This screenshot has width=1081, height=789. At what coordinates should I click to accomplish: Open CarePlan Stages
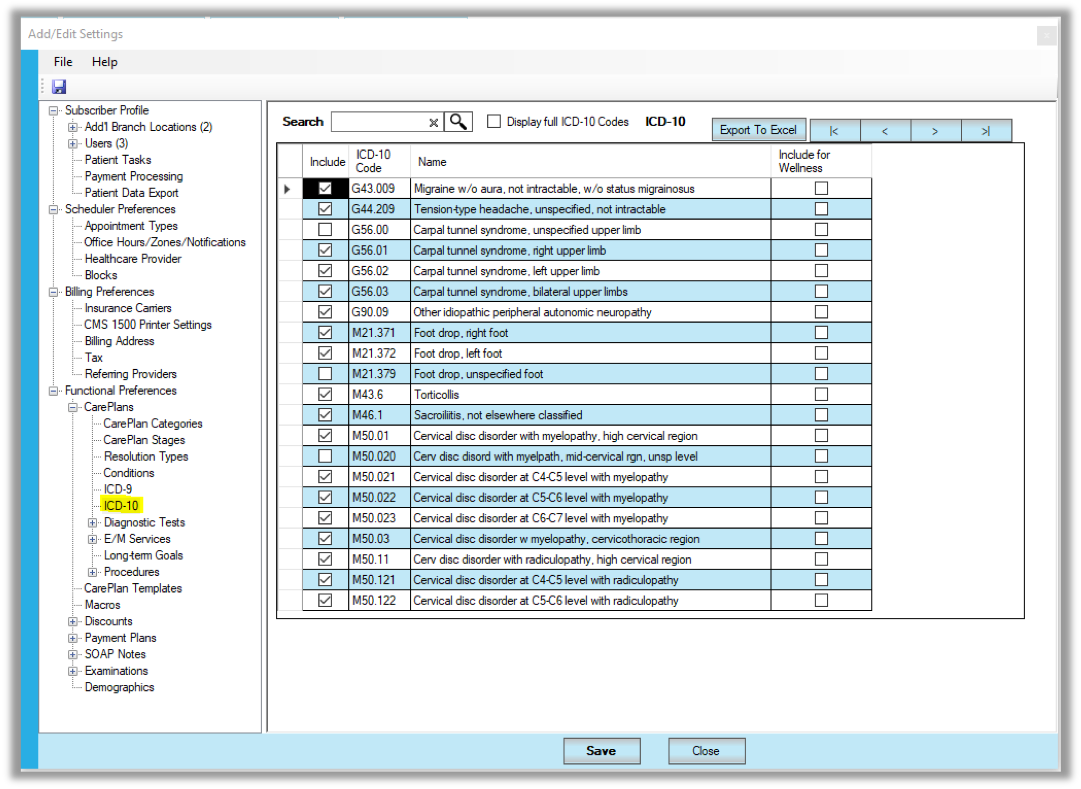pyautogui.click(x=144, y=440)
